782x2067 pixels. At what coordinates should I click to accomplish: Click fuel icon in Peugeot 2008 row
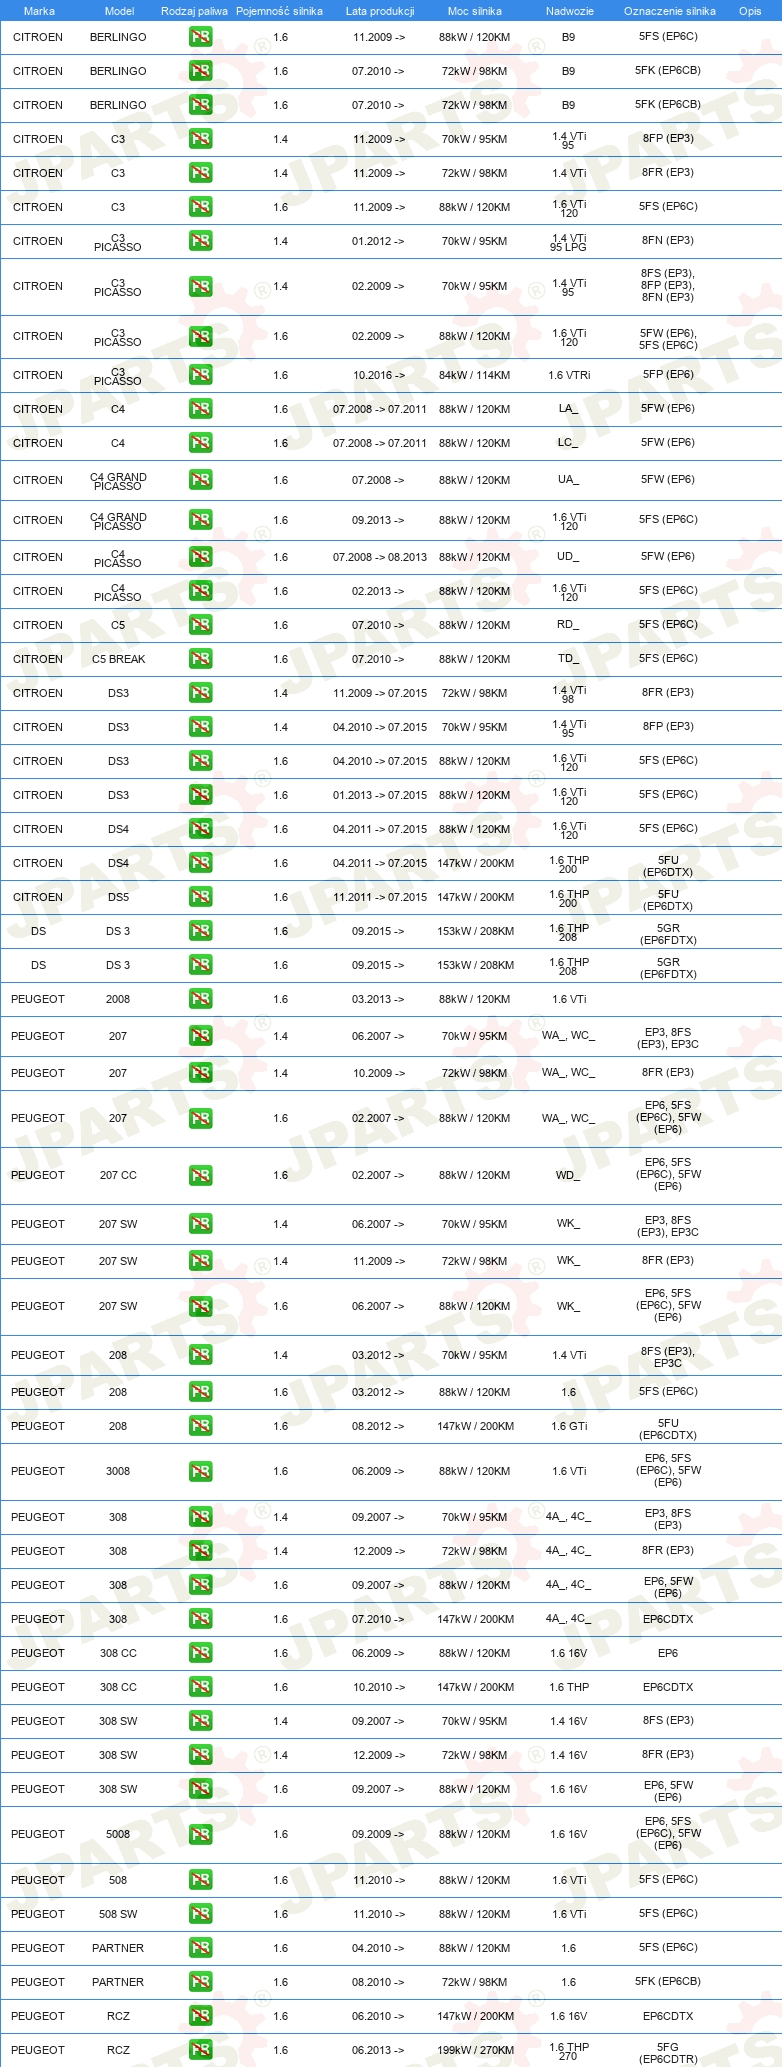click(200, 999)
